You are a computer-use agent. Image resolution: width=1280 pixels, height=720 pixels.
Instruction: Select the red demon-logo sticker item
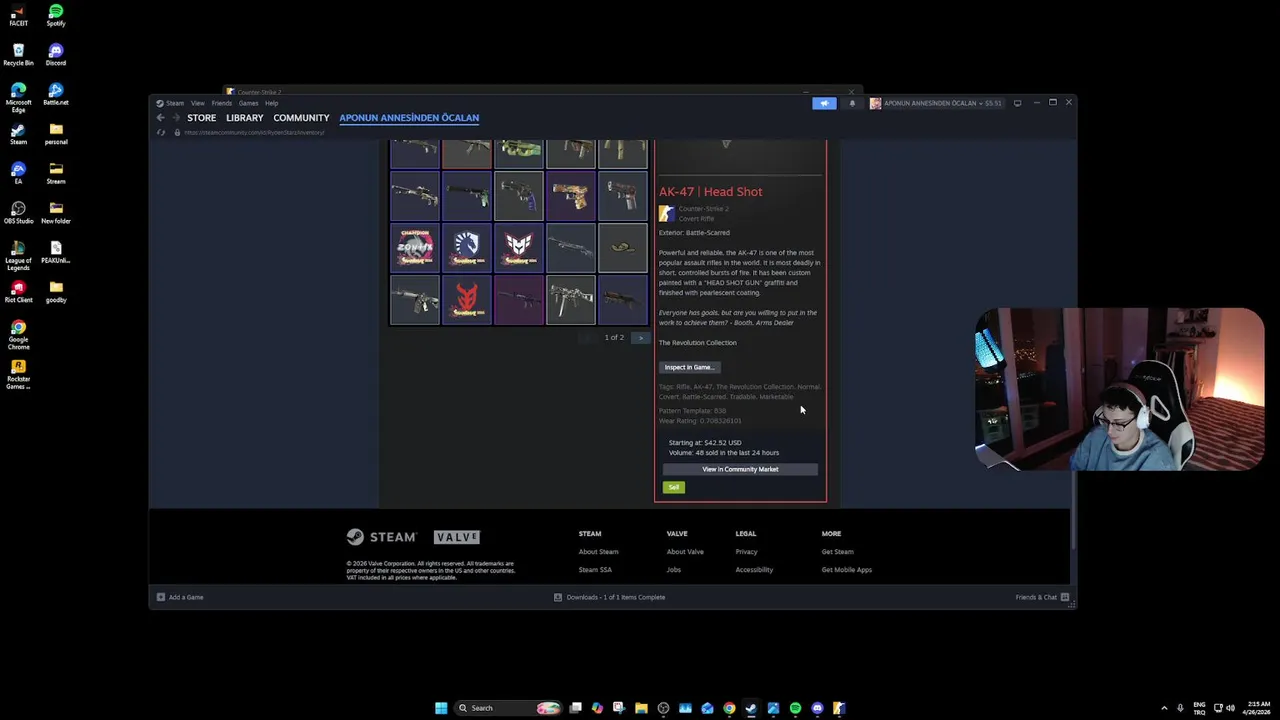point(467,299)
